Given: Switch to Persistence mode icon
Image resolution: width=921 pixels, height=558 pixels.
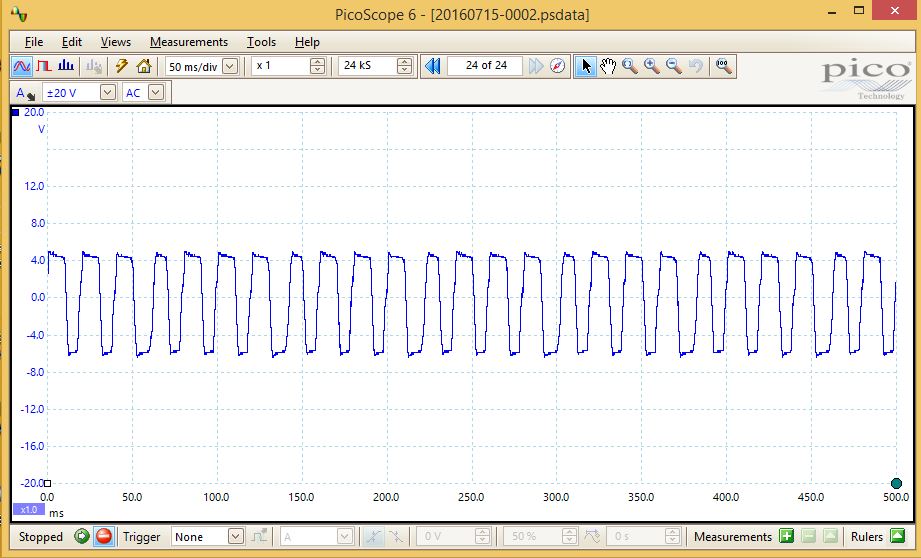Looking at the screenshot, I should tap(44, 66).
